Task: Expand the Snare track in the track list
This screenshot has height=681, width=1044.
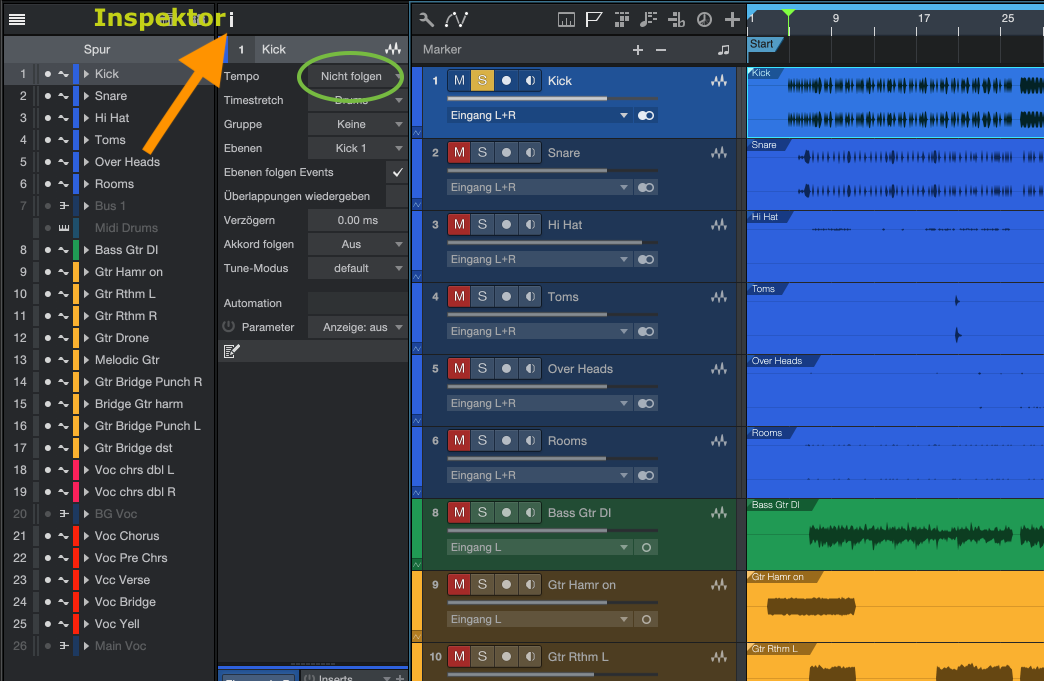Action: 87,96
